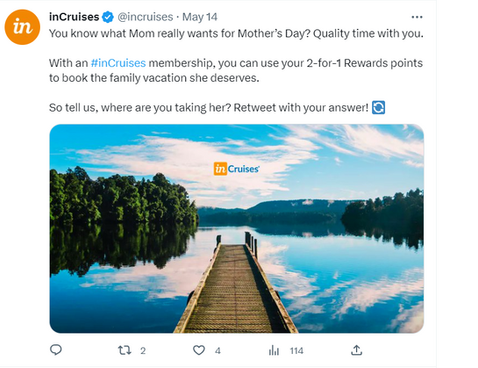Open the lake pier image attachment
This screenshot has width=478, height=368.
coord(237,229)
